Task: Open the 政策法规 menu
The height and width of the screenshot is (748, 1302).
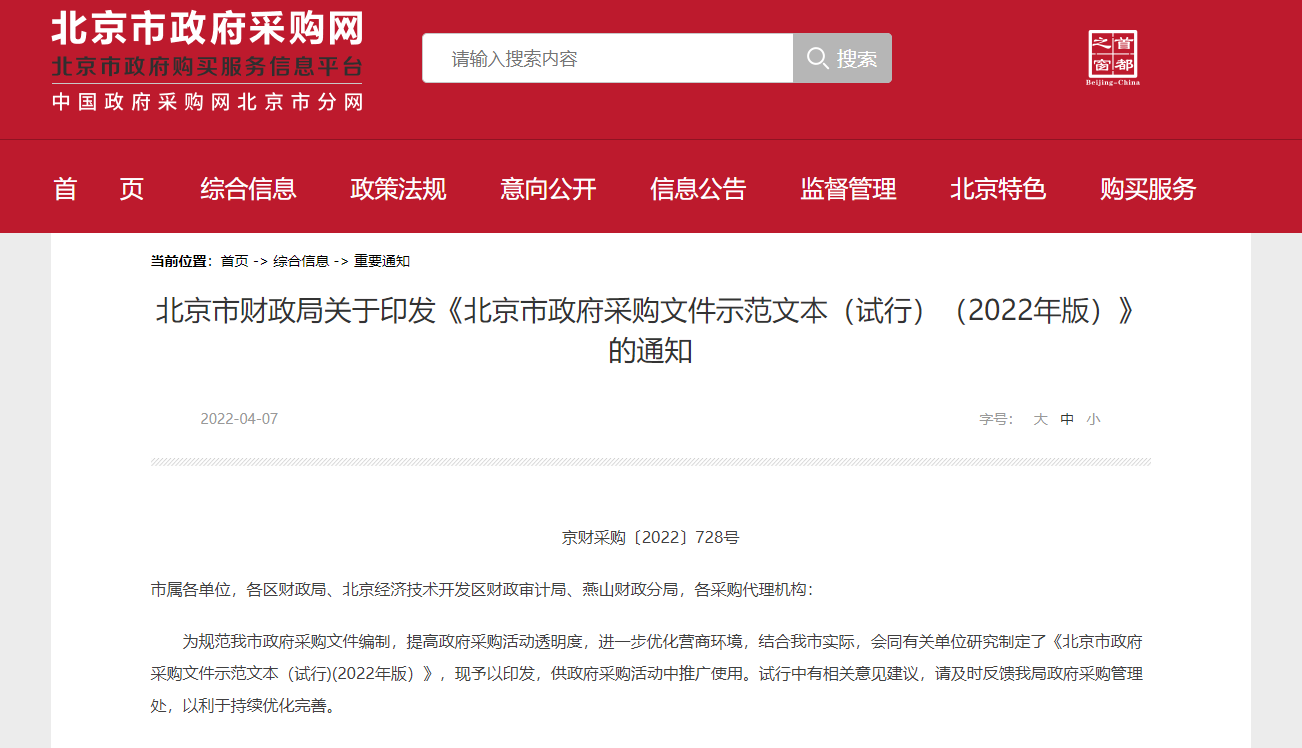Action: [398, 188]
